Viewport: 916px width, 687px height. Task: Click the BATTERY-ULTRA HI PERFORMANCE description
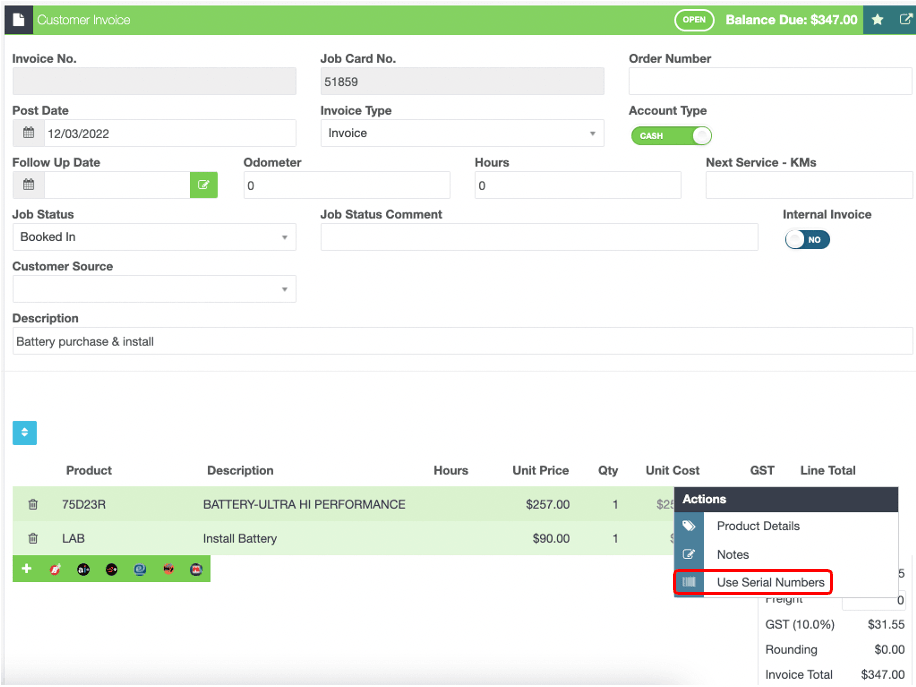click(304, 504)
